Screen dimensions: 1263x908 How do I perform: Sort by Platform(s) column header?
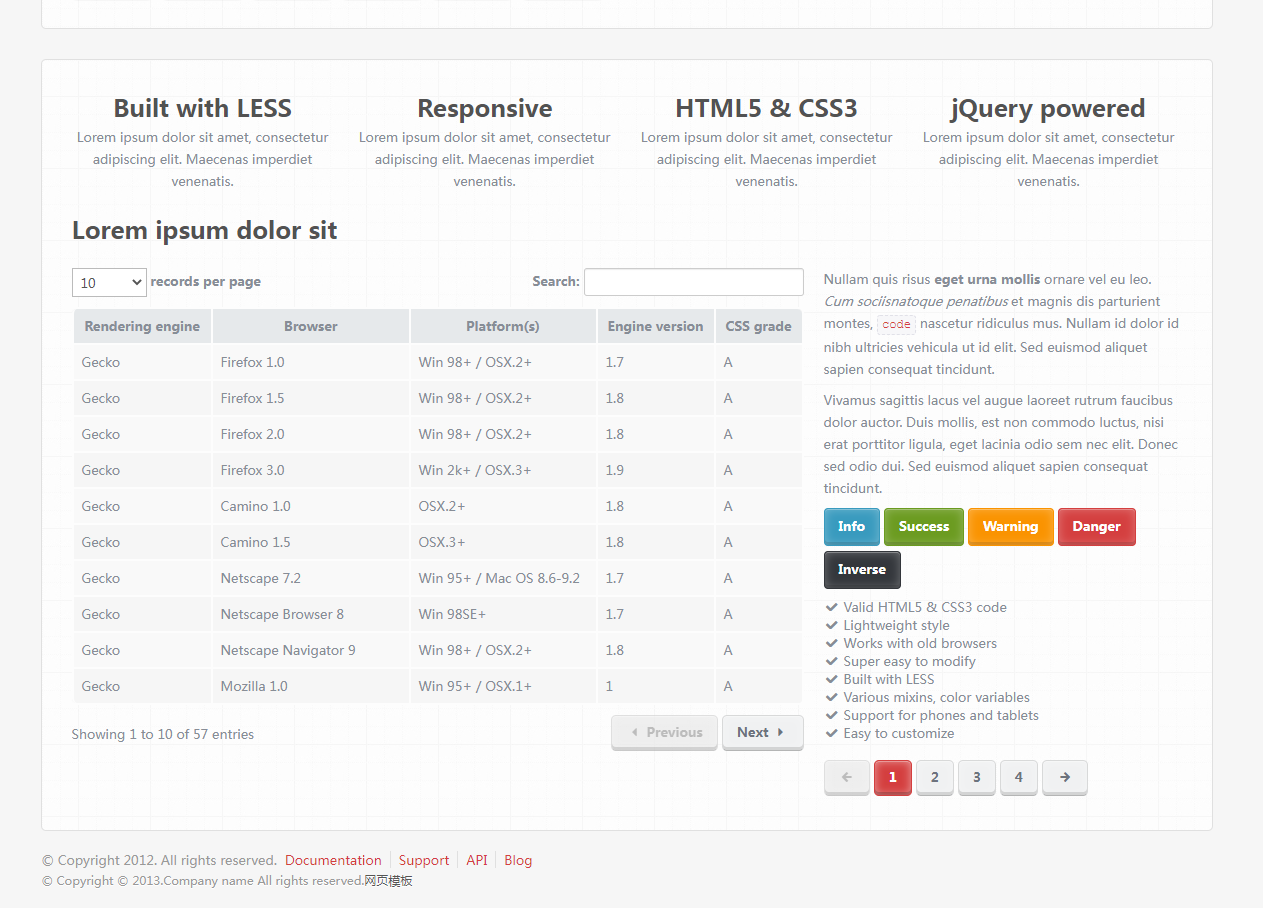click(502, 326)
